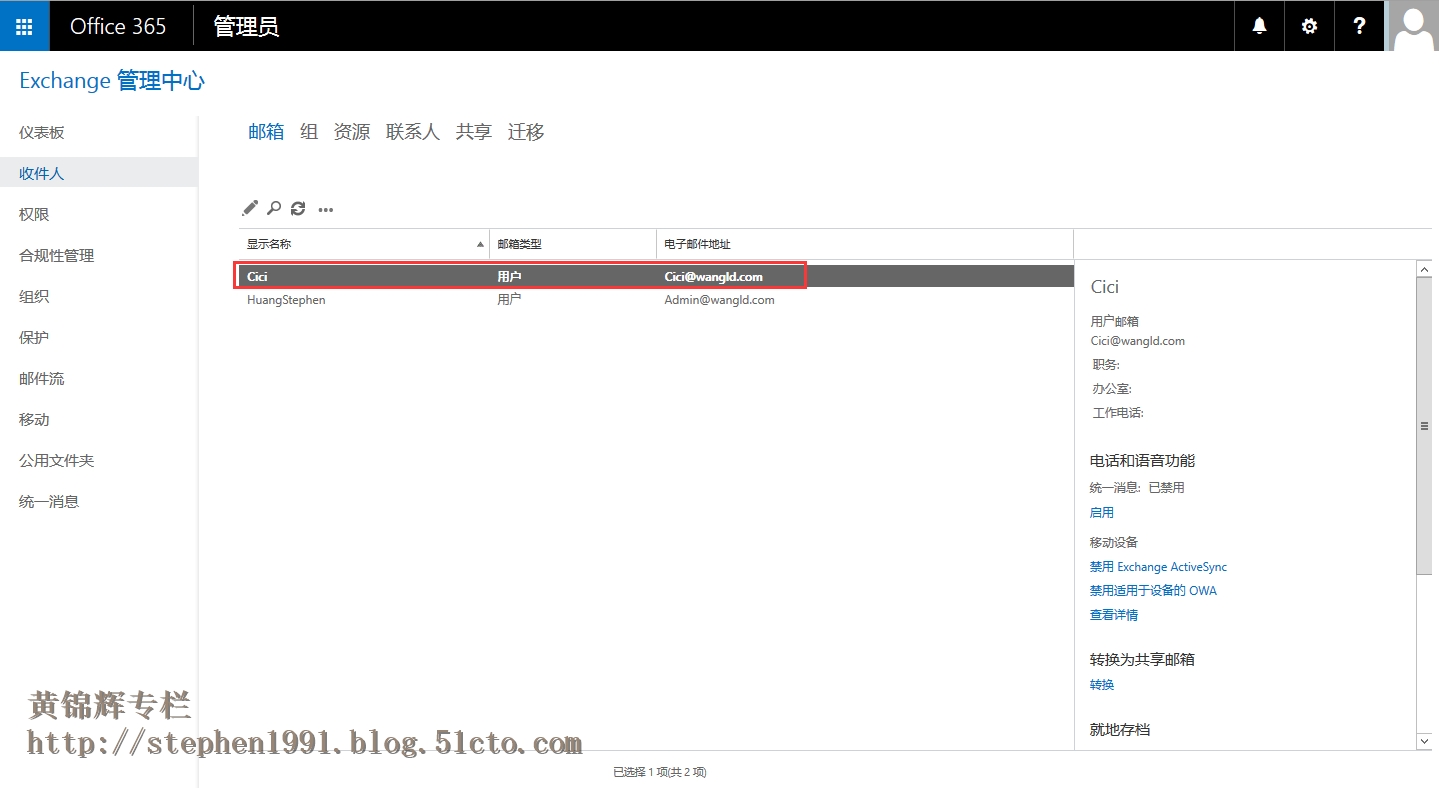Viewport: 1439px width, 788px height.
Task: Switch to the 联系人 tab
Action: [413, 132]
